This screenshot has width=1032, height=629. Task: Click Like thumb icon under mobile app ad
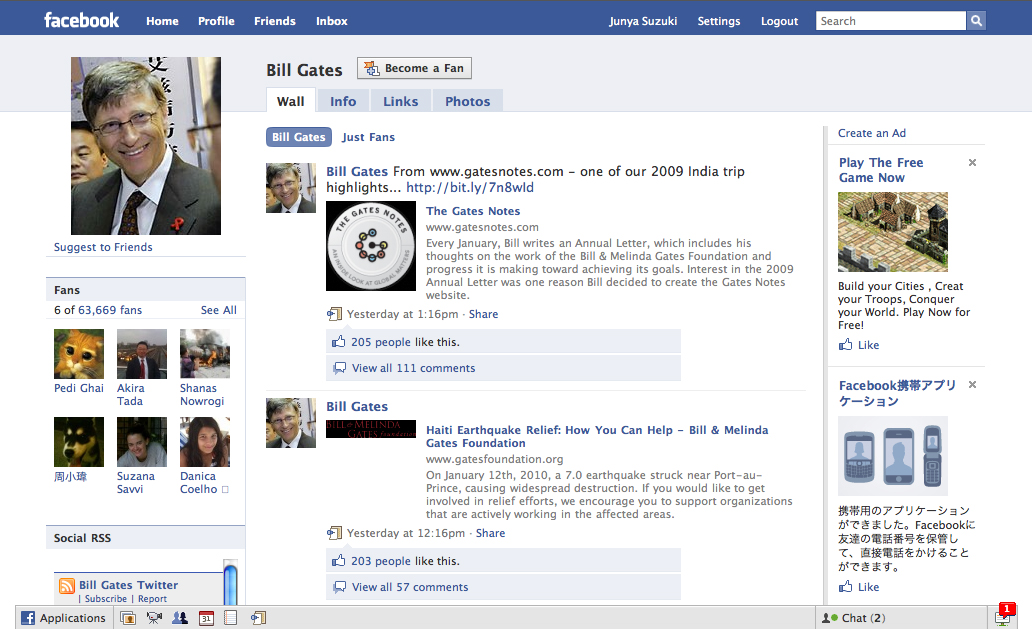[845, 587]
